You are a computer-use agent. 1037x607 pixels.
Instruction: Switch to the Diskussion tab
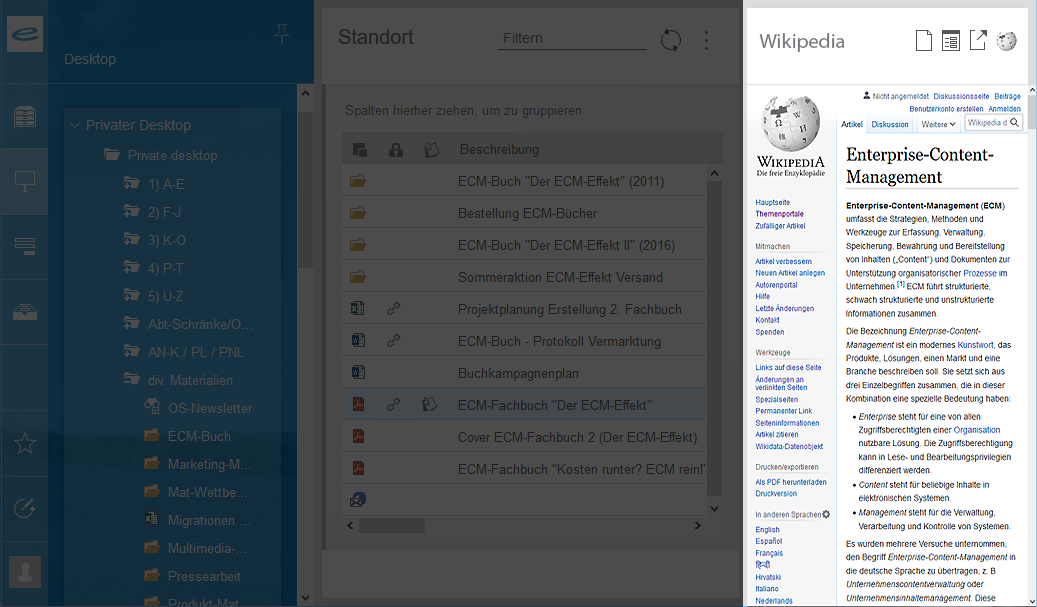click(x=890, y=124)
